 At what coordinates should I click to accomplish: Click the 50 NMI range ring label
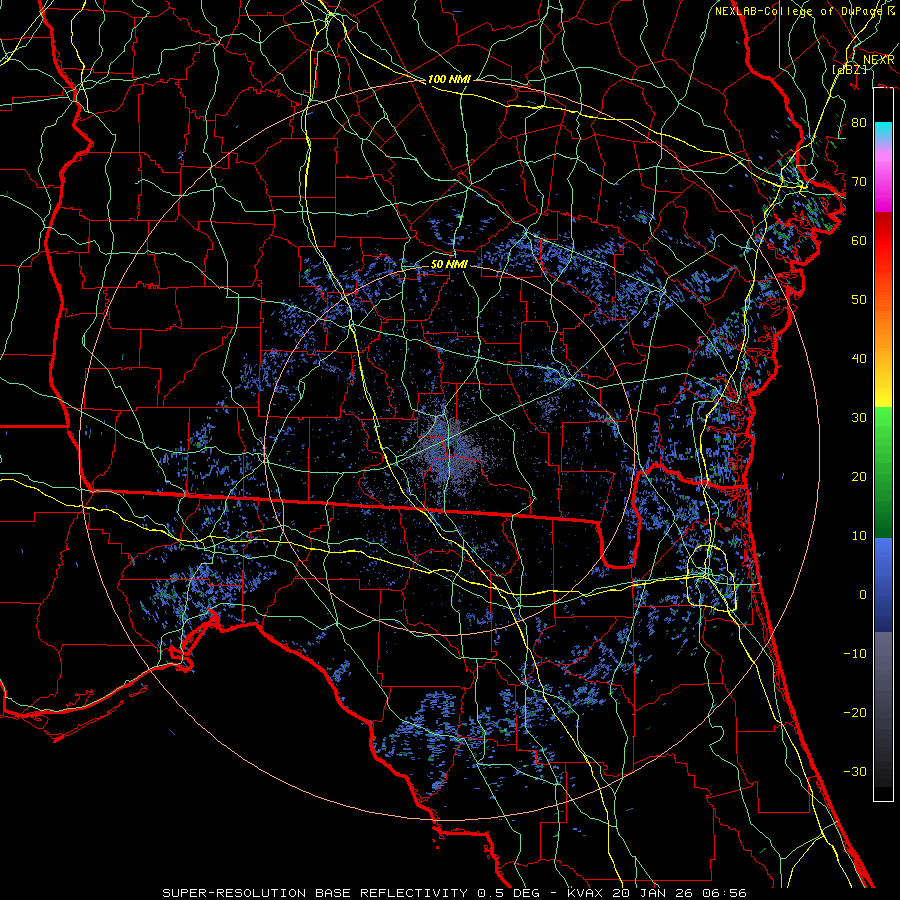[449, 265]
